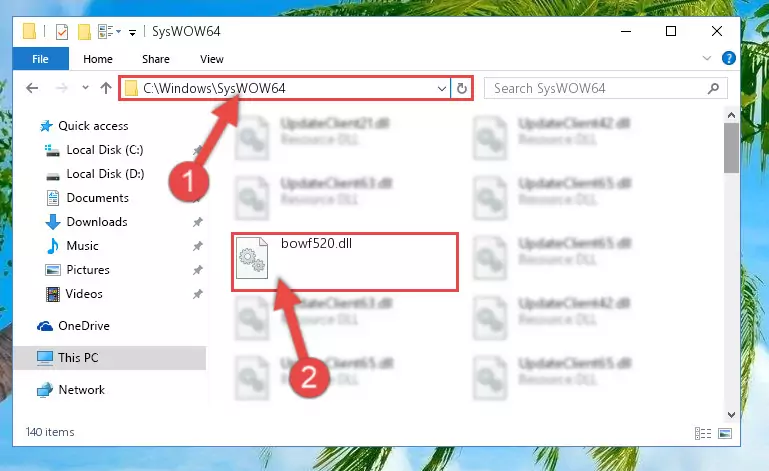Select Network in navigation pane

click(81, 390)
